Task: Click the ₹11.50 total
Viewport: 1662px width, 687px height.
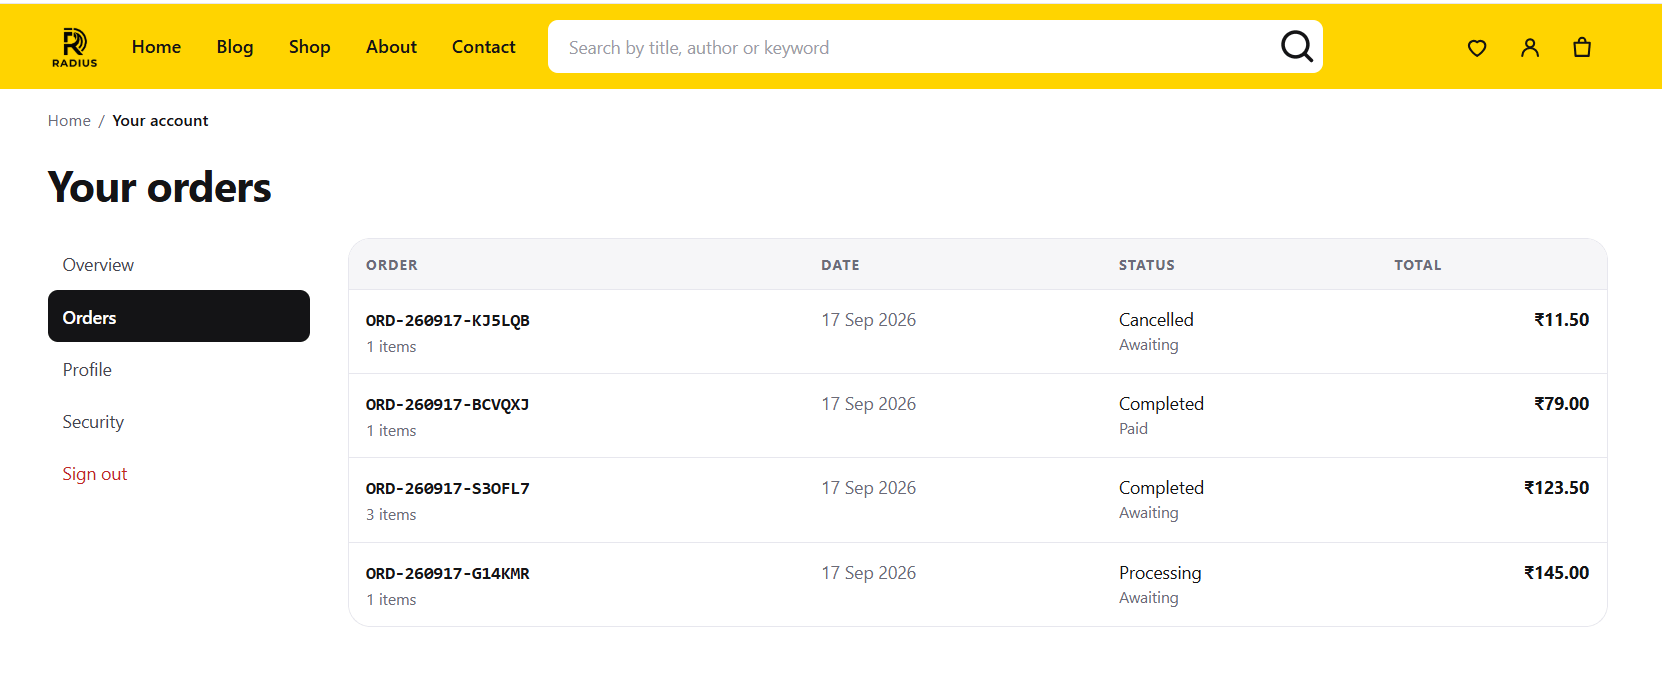Action: click(1562, 320)
